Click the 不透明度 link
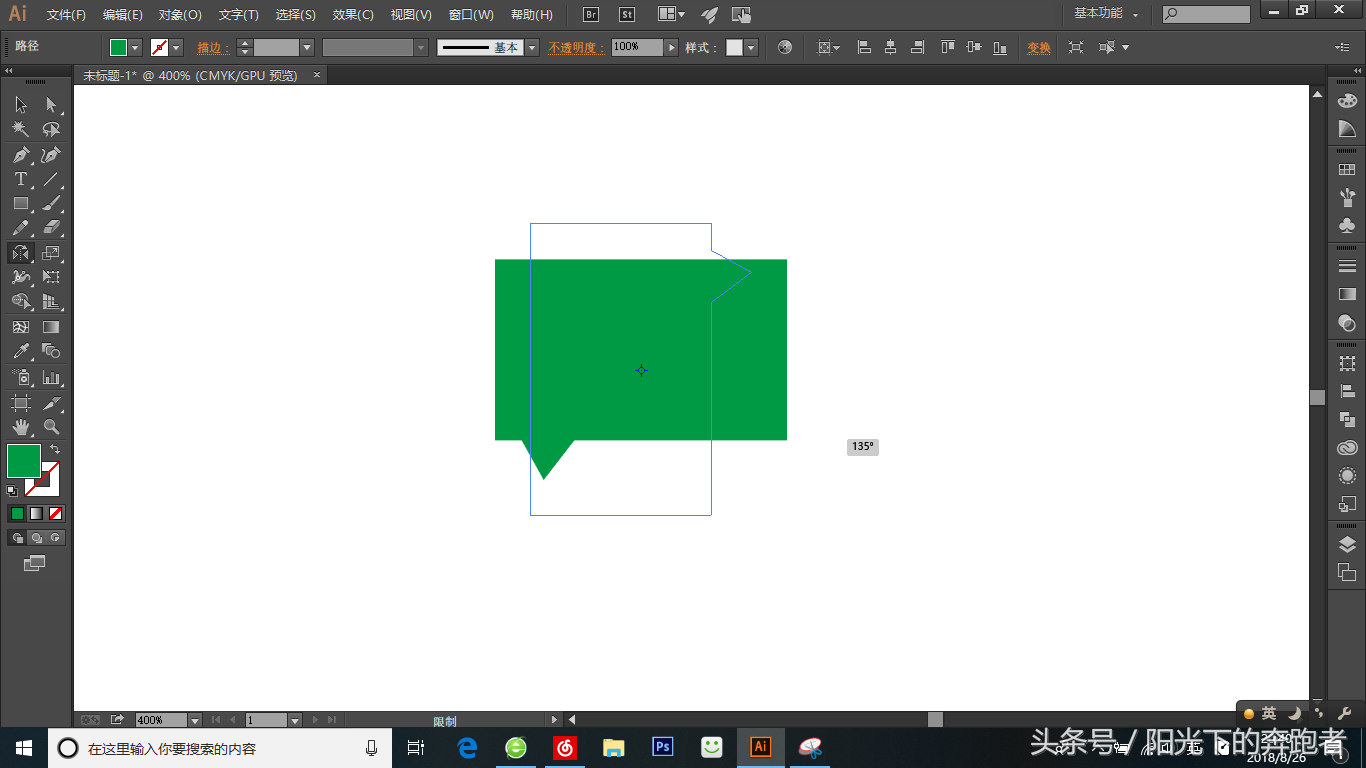This screenshot has height=768, width=1366. (577, 48)
